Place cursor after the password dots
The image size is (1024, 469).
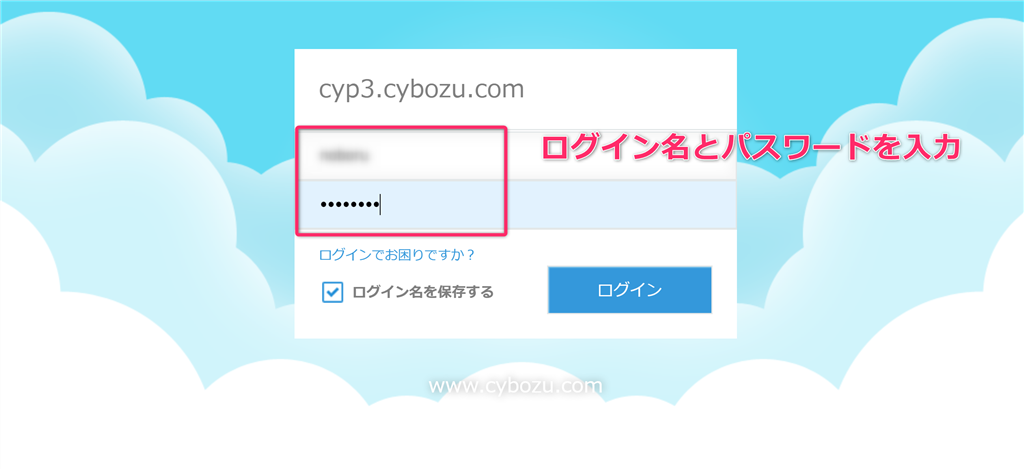click(380, 205)
